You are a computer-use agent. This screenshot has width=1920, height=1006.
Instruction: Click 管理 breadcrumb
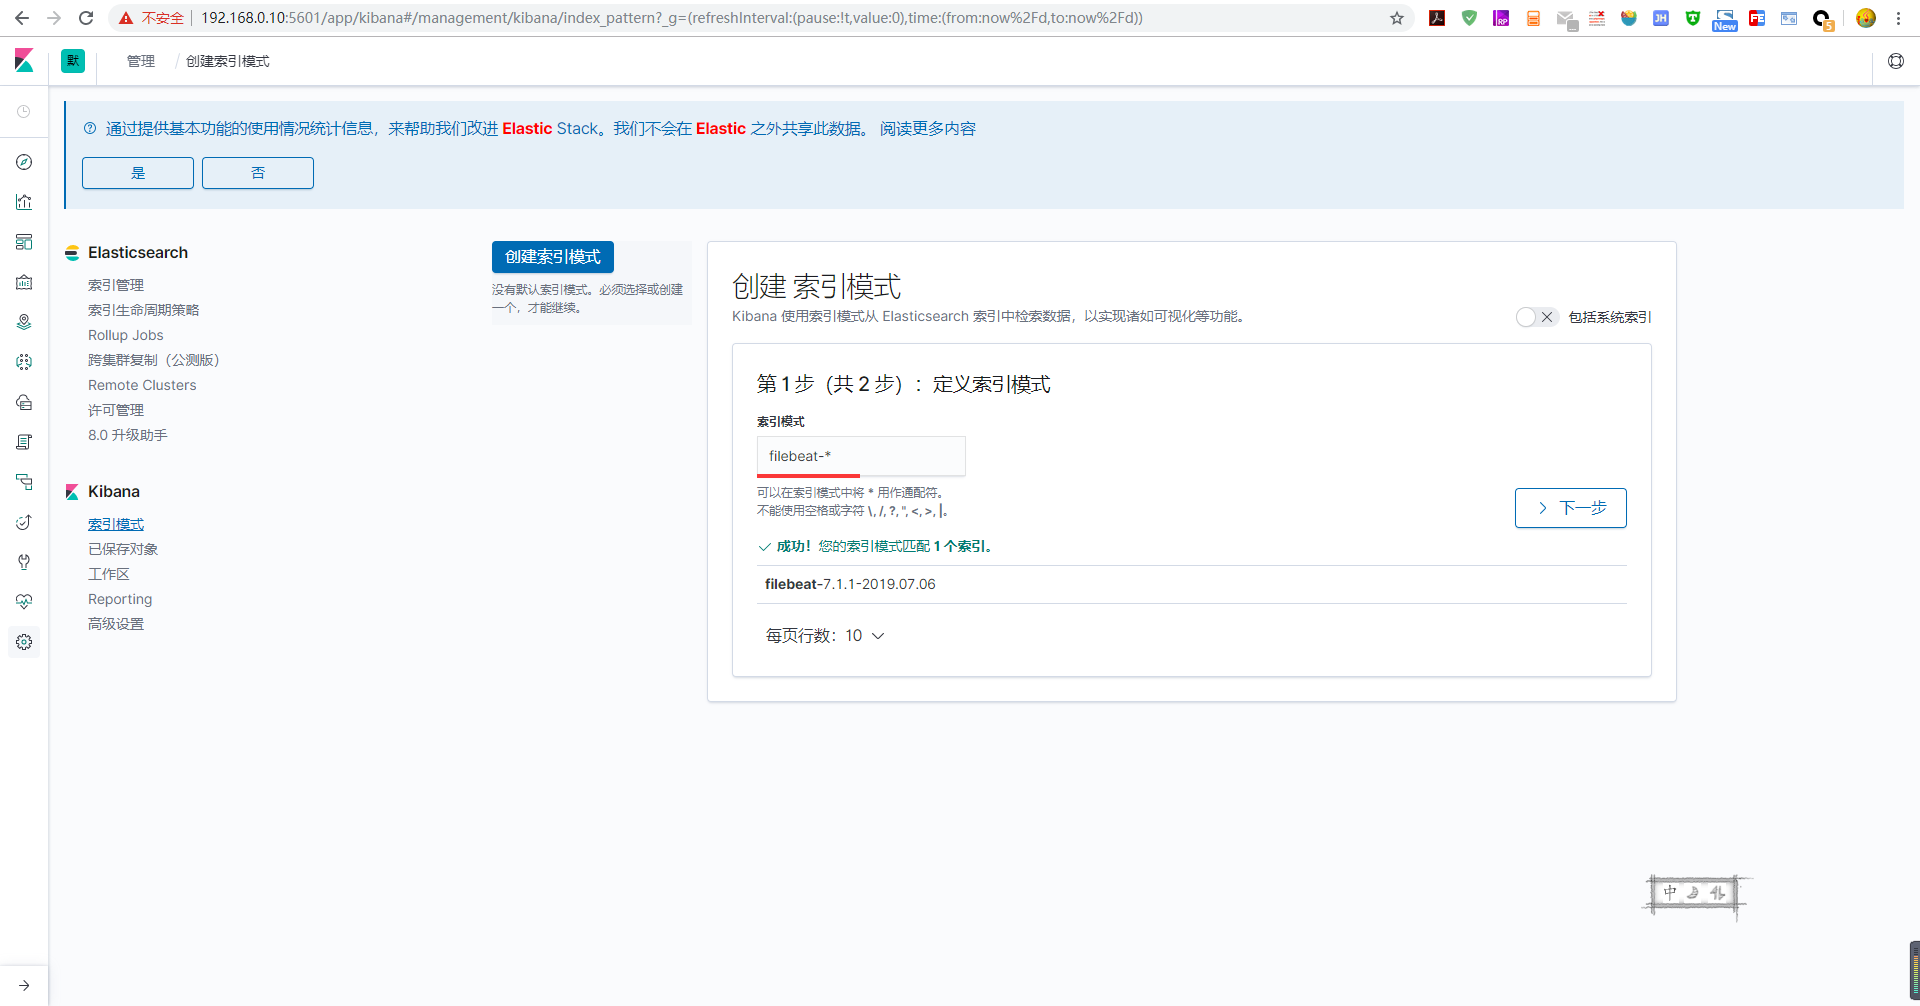pos(141,61)
